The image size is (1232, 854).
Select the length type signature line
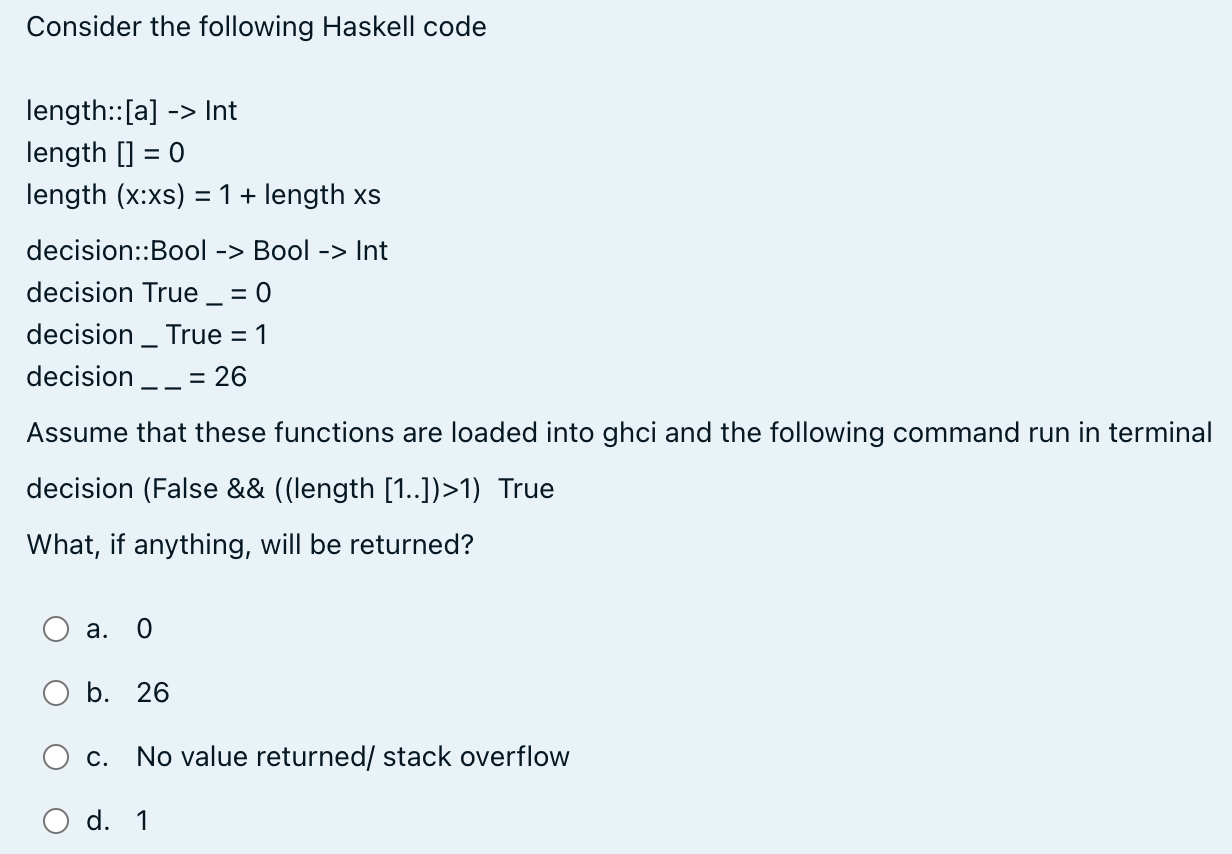point(131,111)
